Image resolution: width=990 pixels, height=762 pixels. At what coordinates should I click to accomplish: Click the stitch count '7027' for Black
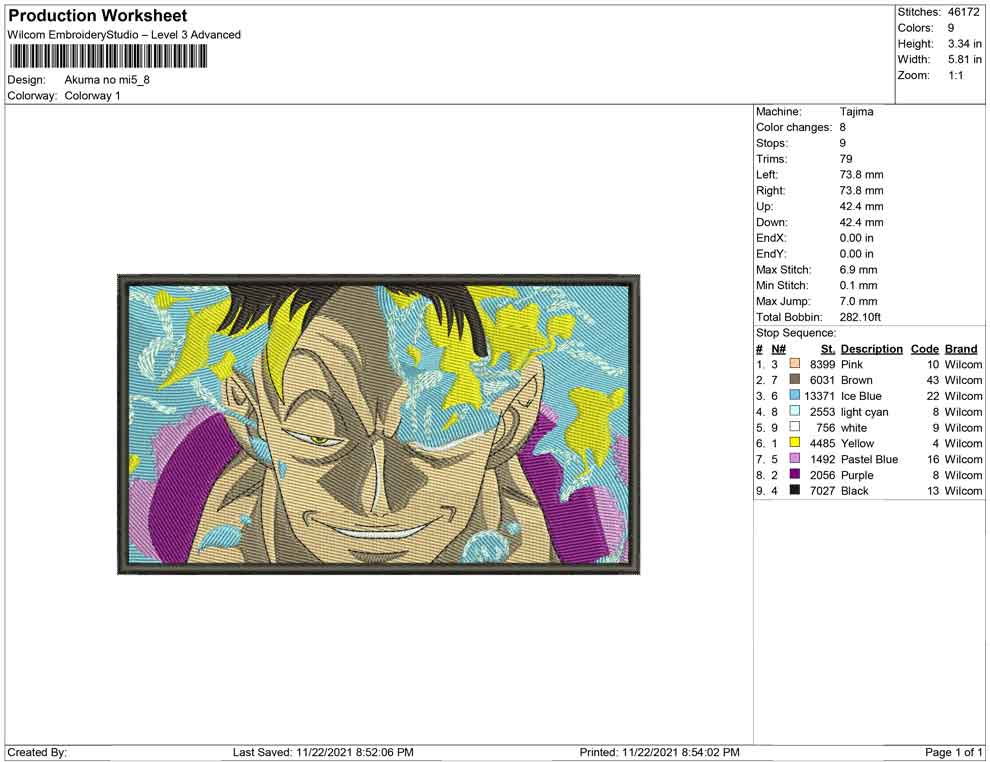[x=822, y=491]
